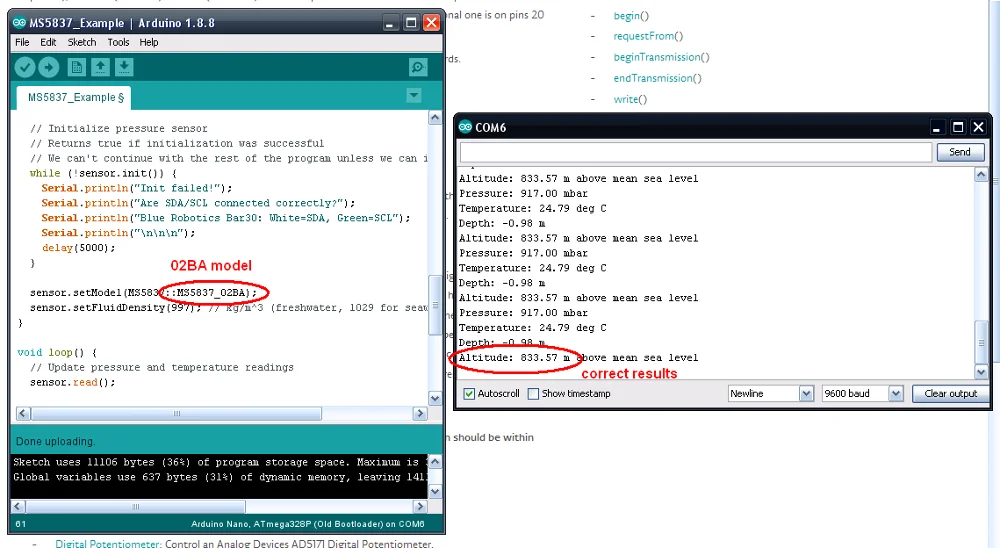
Task: Click the endTransmission() link
Action: 658,78
